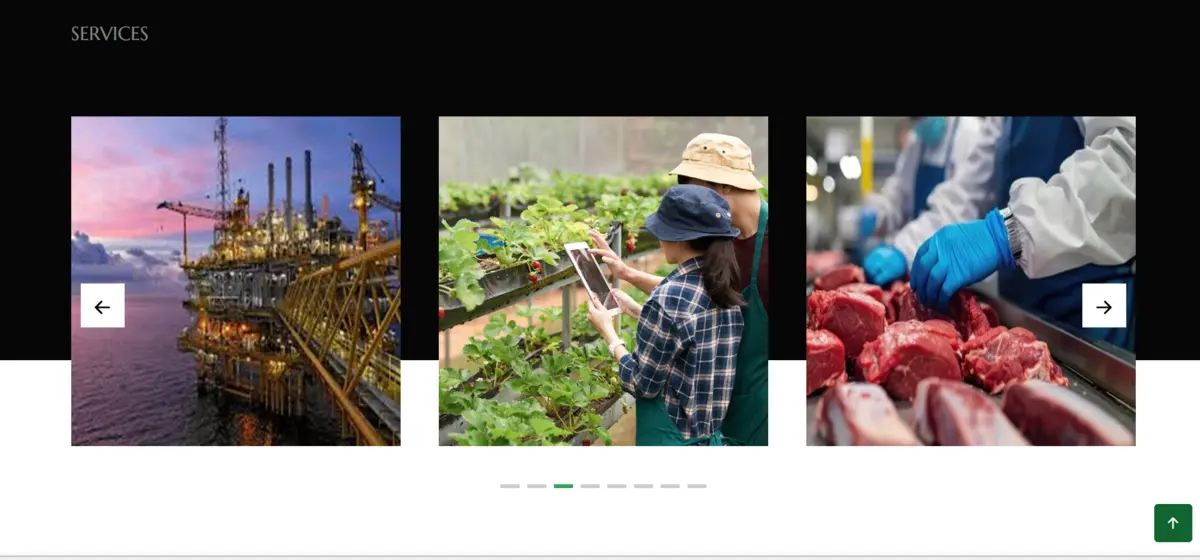
Task: Open the strawberry greenhouse service image
Action: tap(603, 281)
